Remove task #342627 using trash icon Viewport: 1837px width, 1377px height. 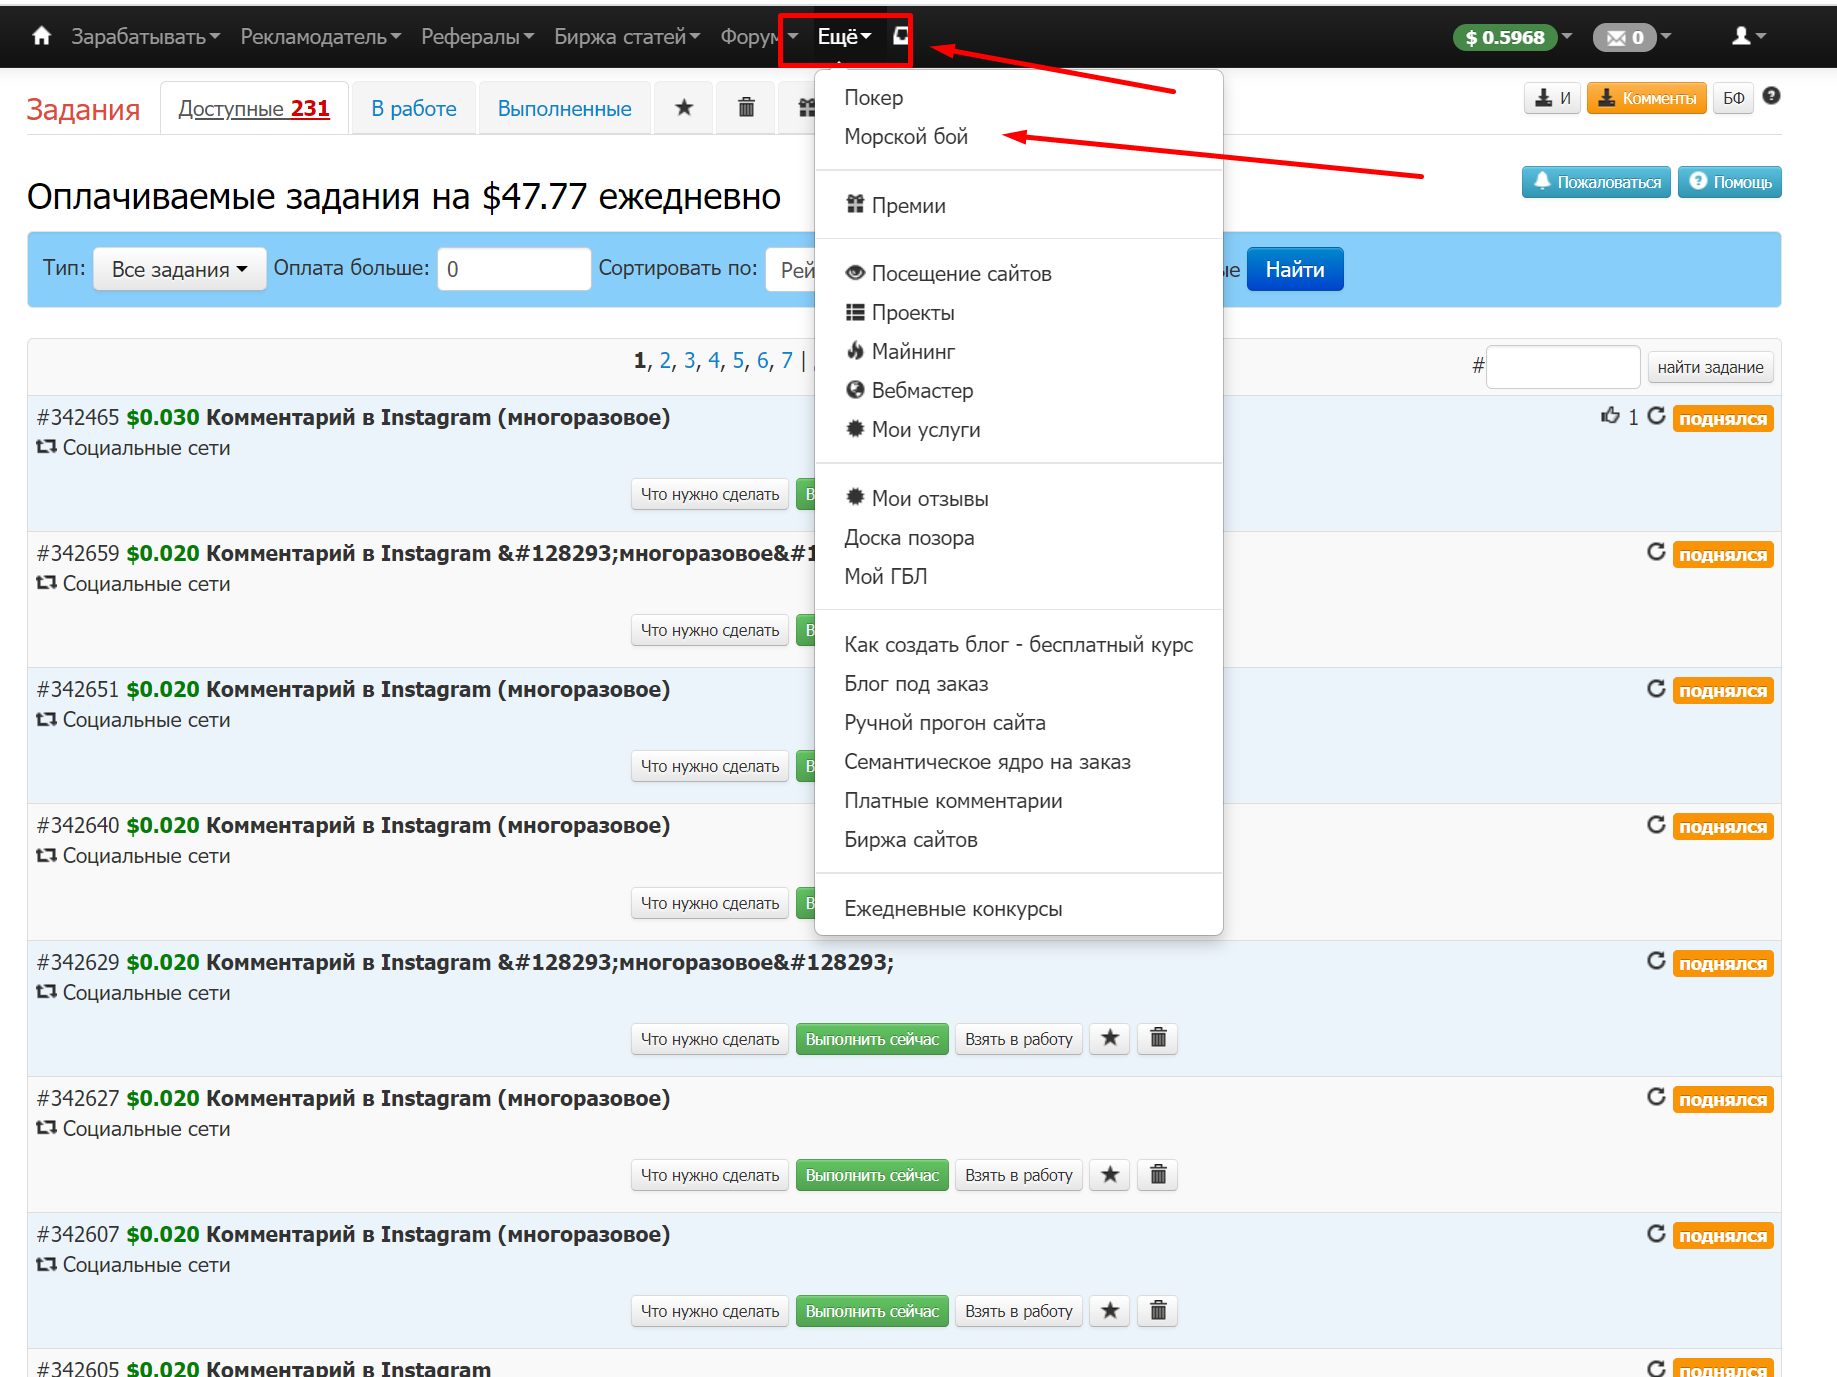tap(1158, 1175)
